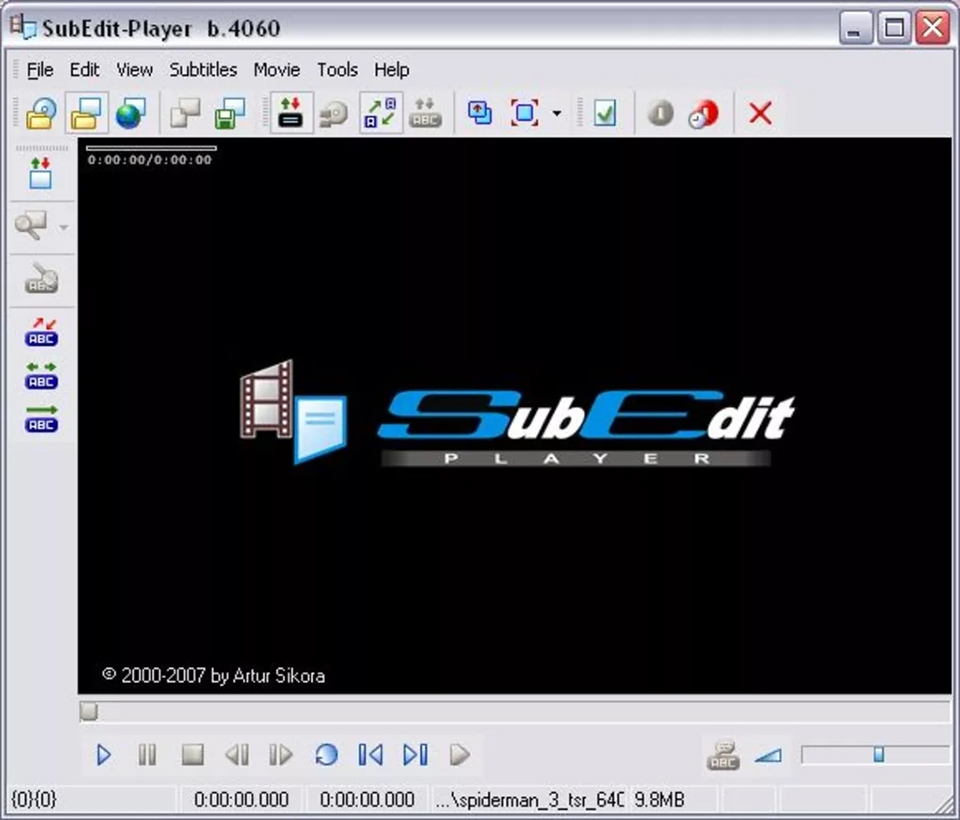The width and height of the screenshot is (960, 820).
Task: Maximize the SubEdit-Player window
Action: point(894,28)
